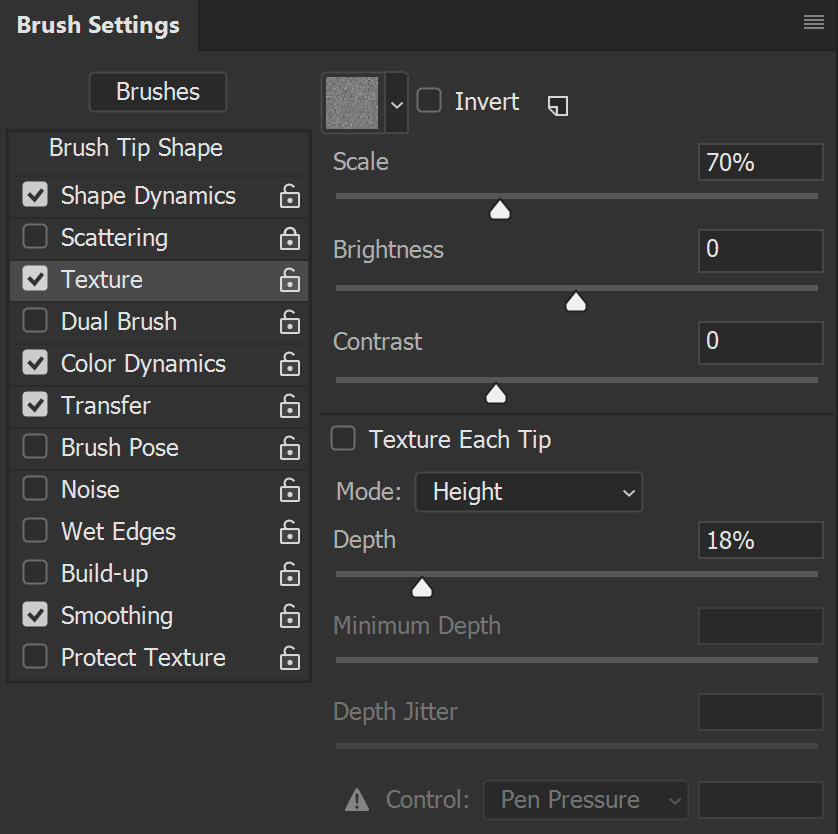Select the Brush Settings panel tab
Viewport: 838px width, 834px height.
(98, 26)
